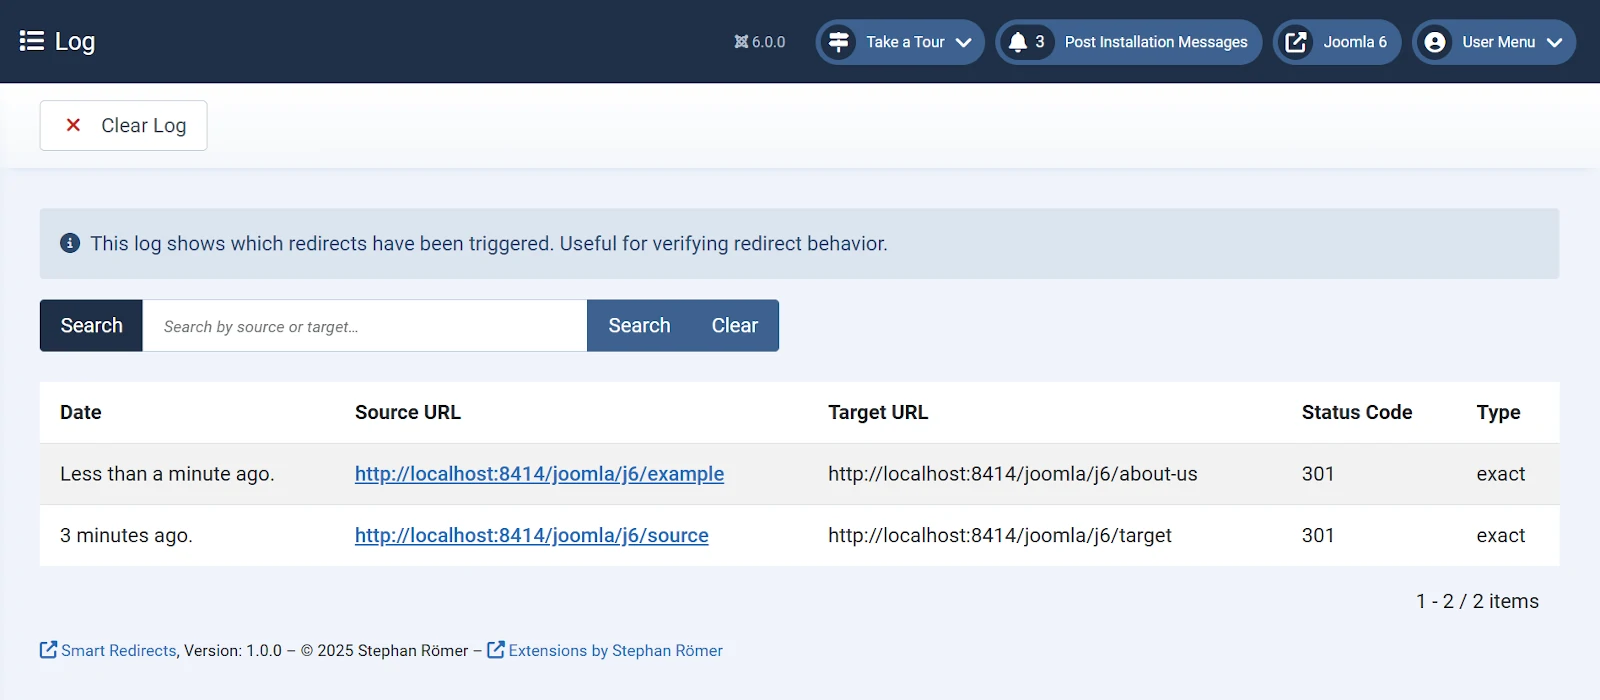Click the joomla/j6/target URL cell

pos(1000,535)
